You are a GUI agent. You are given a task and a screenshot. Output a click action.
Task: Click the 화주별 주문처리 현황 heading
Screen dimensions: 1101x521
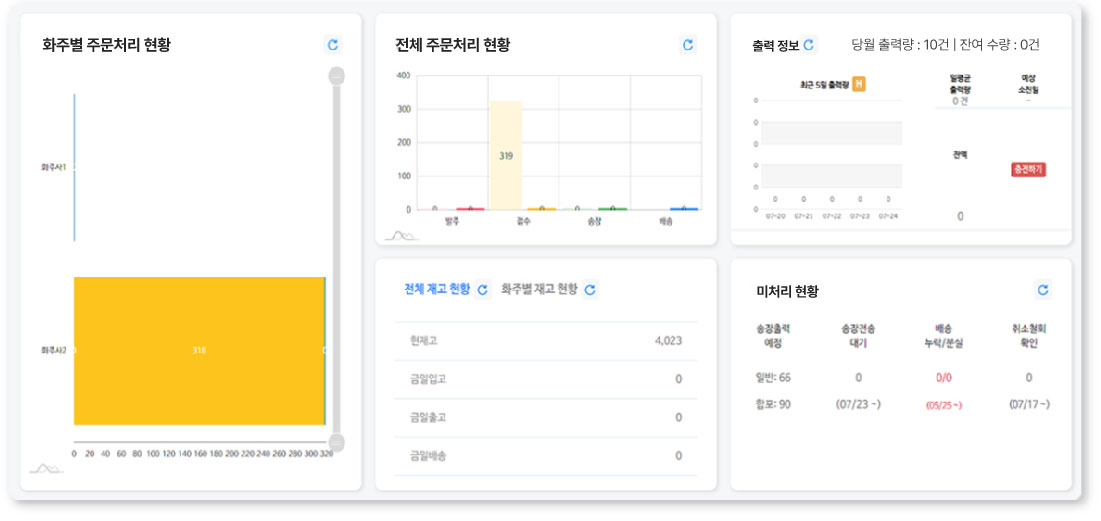point(106,46)
